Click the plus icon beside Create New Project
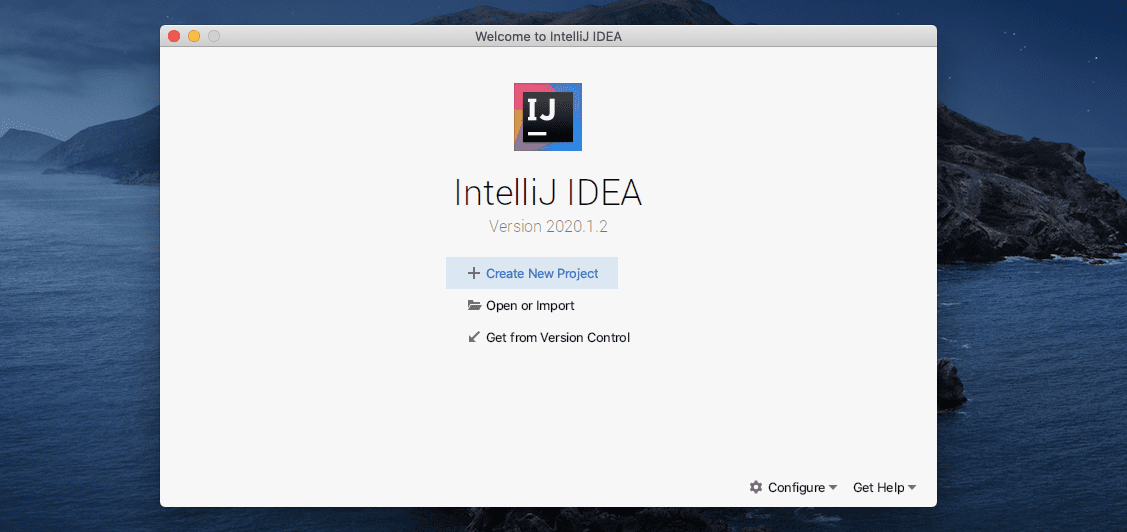Viewport: 1127px width, 532px height. click(474, 273)
